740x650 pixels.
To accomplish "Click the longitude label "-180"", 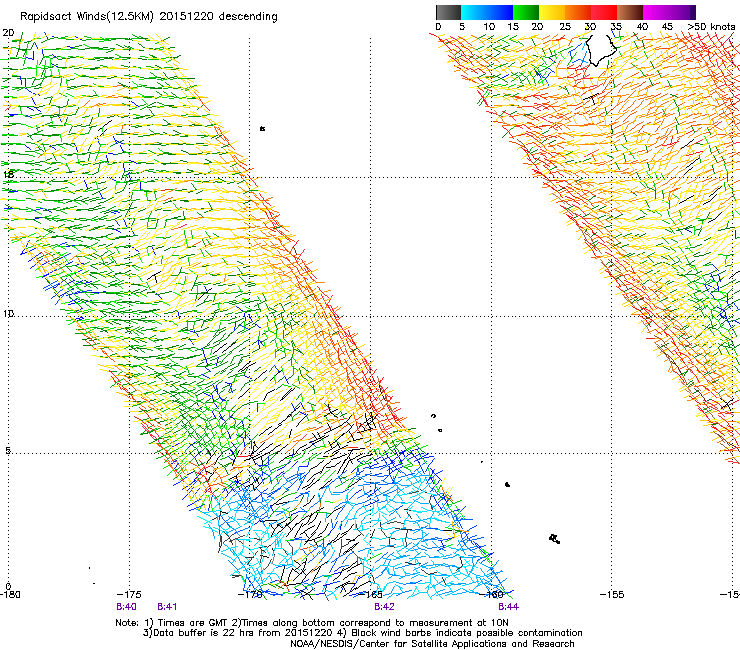I will 10,594.
